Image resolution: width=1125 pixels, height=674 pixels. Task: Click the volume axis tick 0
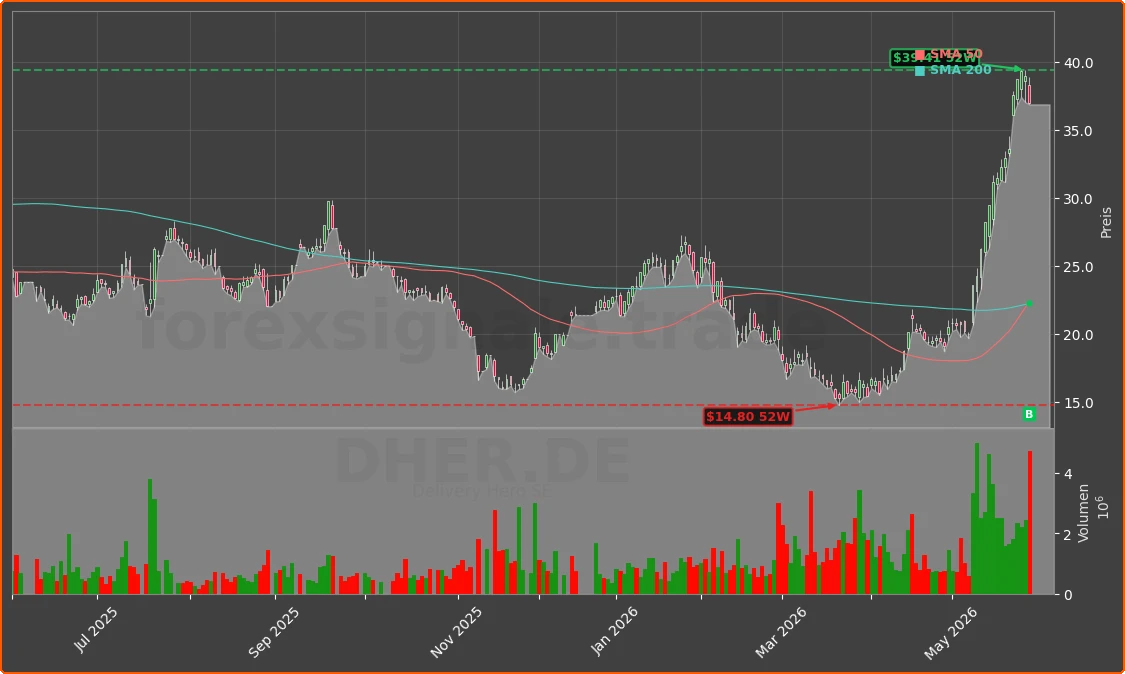tap(1068, 595)
